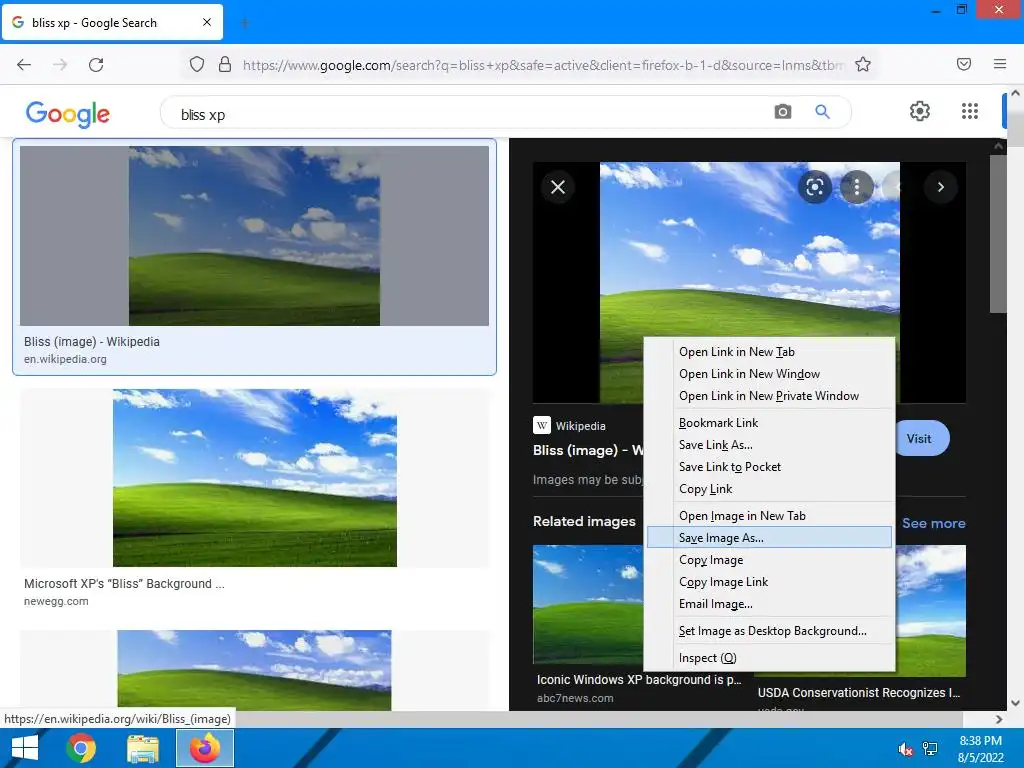Screen dimensions: 1024x768
Task: Choose Copy Link in the context menu
Action: (769, 489)
